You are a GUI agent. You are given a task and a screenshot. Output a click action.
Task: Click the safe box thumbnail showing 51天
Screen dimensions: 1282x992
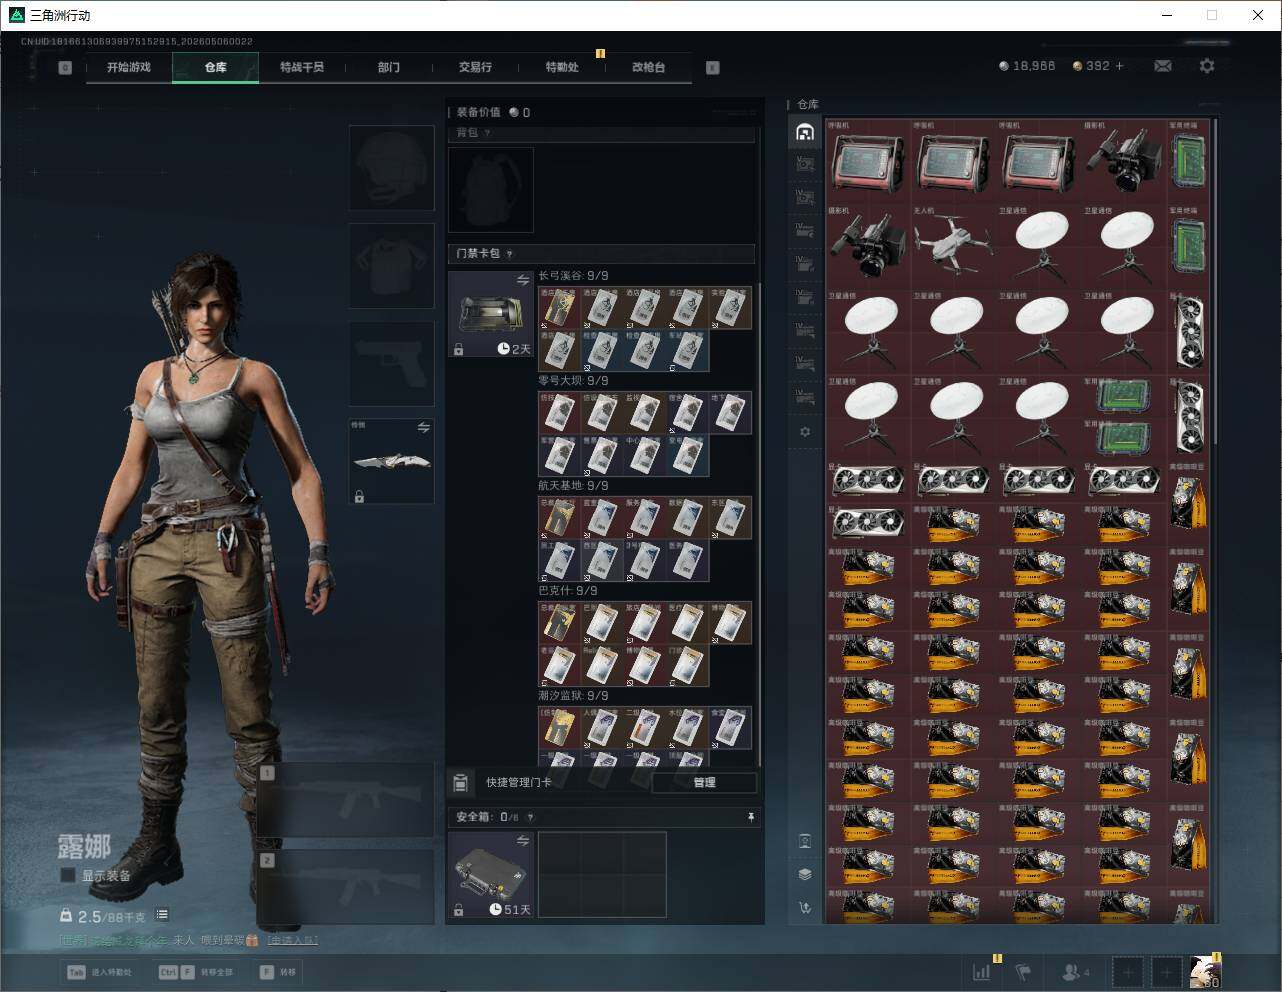click(491, 875)
